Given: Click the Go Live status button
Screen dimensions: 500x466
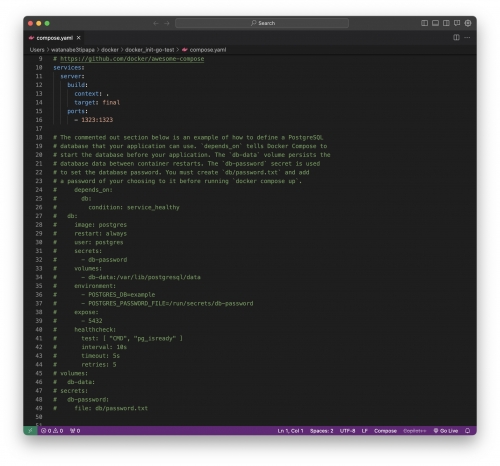Looking at the screenshot, I should coord(446,431).
